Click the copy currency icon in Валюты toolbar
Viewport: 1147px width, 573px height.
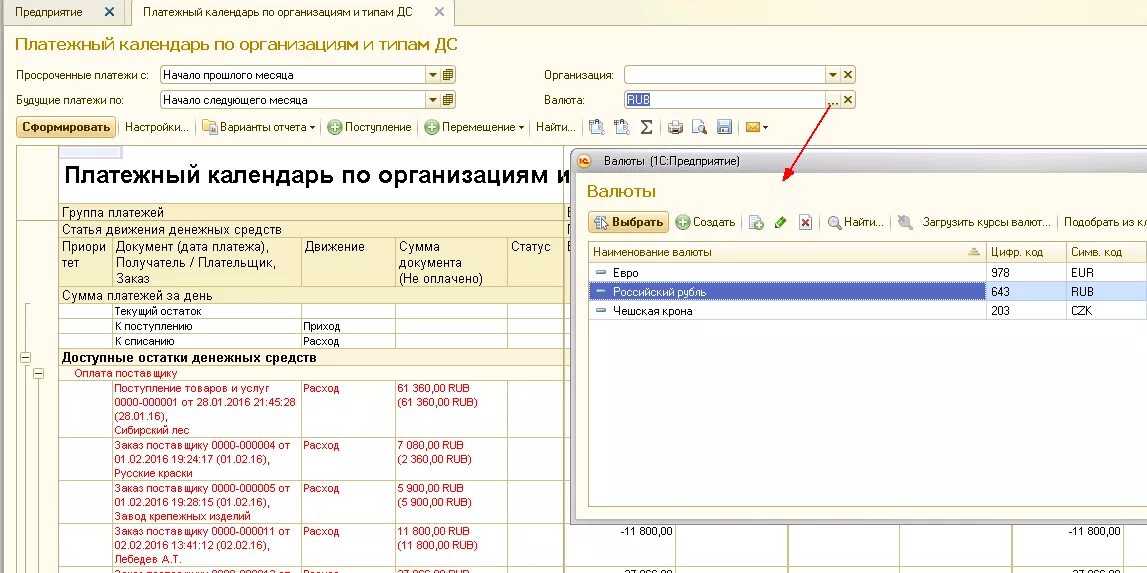coord(756,222)
